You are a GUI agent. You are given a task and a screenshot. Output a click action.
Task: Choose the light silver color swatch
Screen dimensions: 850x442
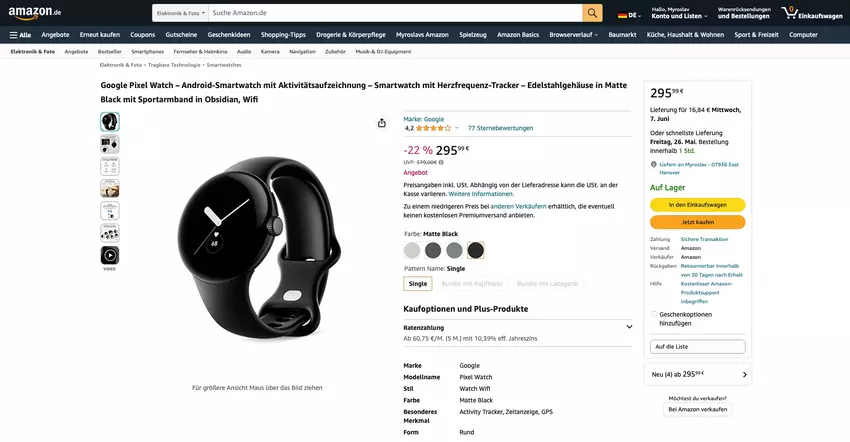[x=412, y=250]
